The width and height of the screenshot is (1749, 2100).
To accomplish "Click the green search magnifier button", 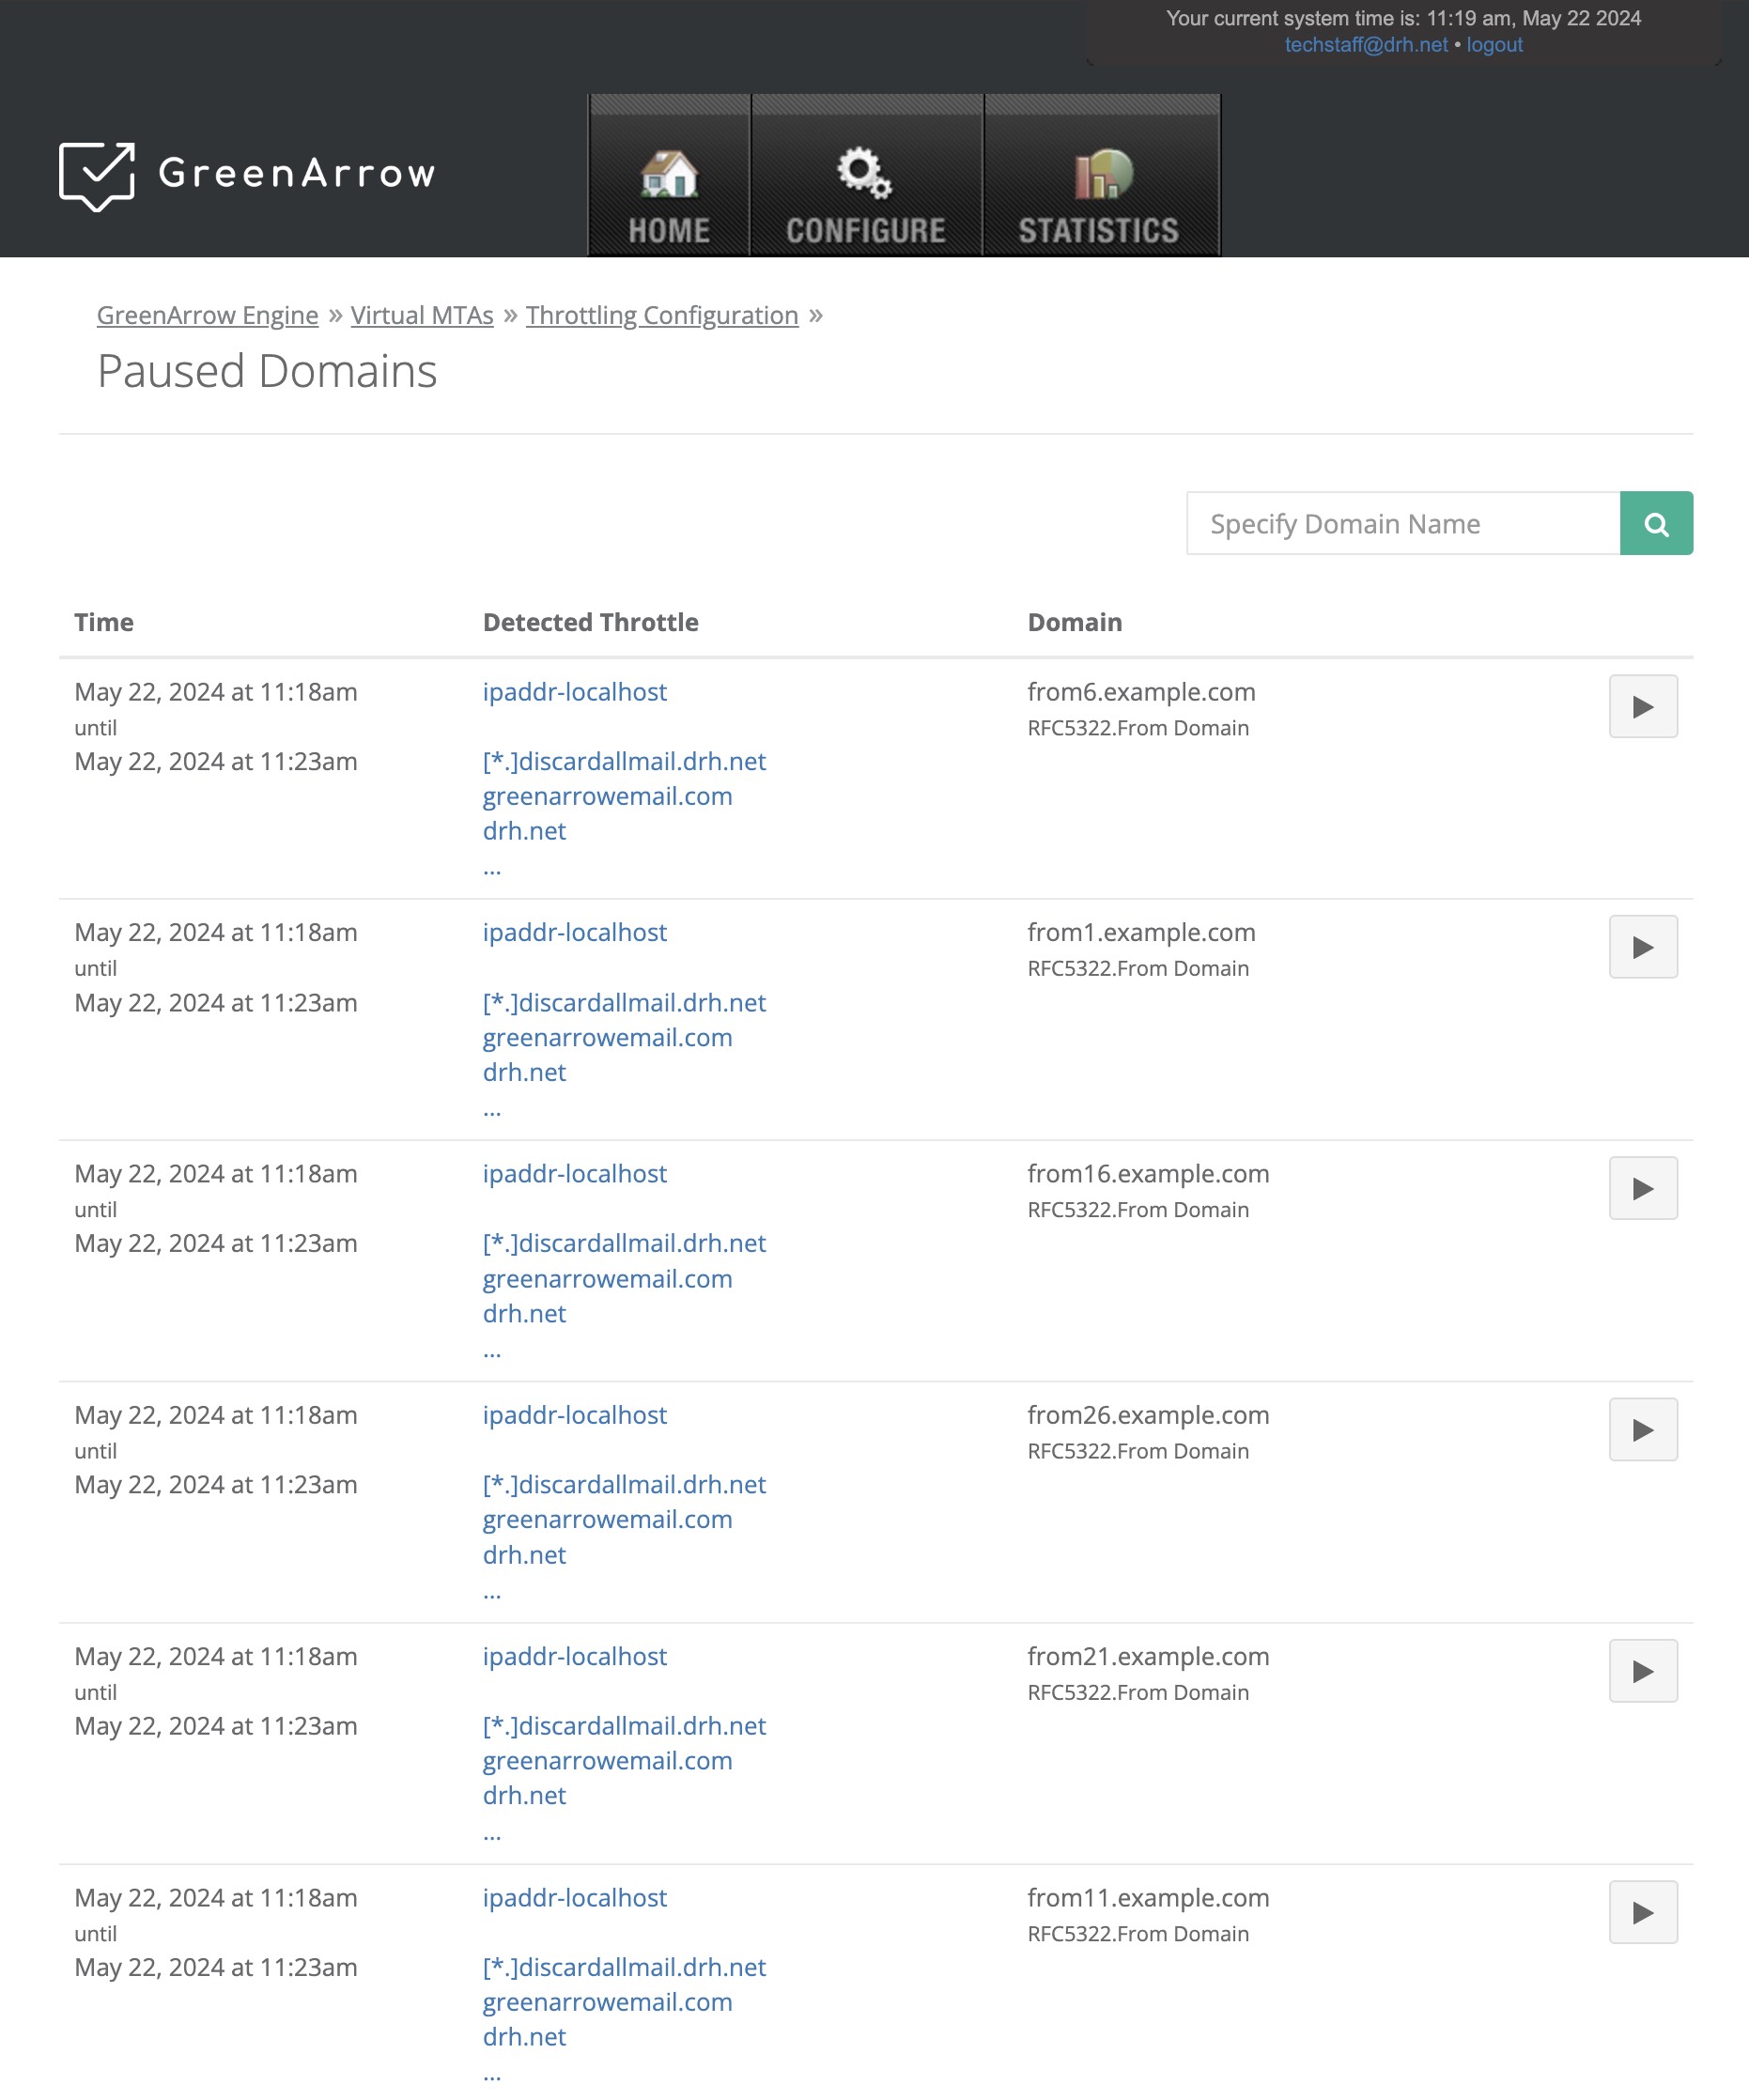I will [x=1655, y=523].
